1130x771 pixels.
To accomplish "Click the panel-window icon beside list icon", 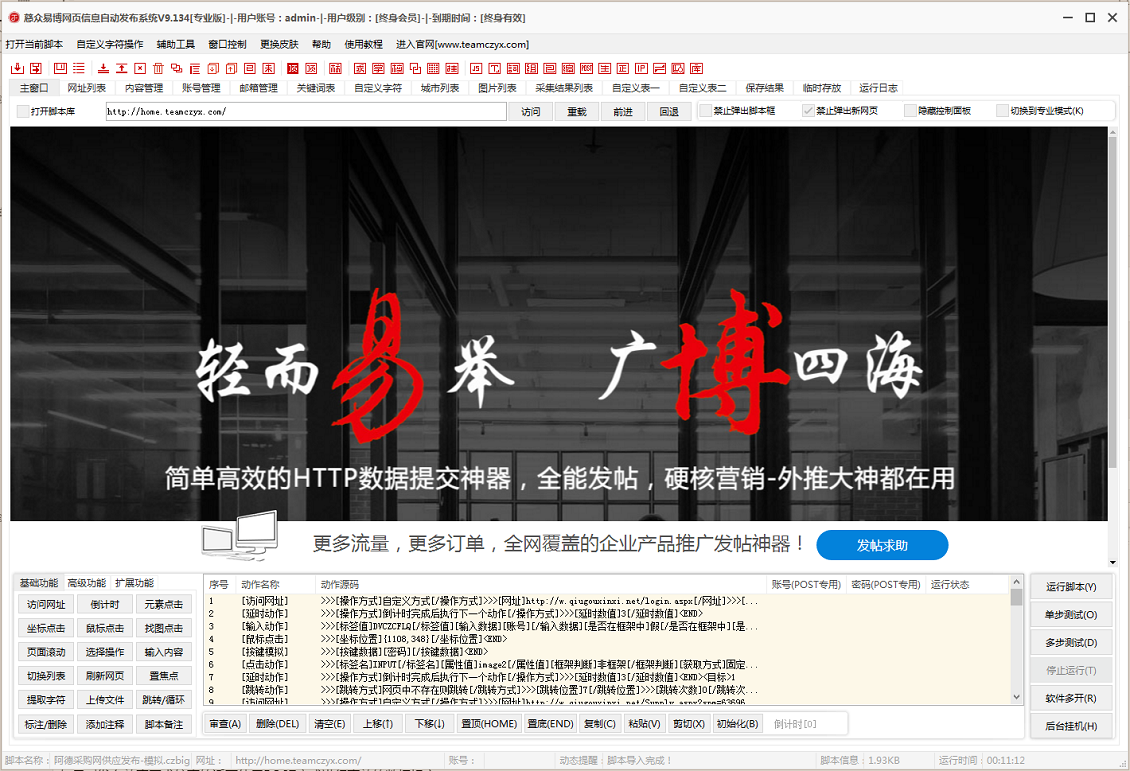I will [x=60, y=68].
